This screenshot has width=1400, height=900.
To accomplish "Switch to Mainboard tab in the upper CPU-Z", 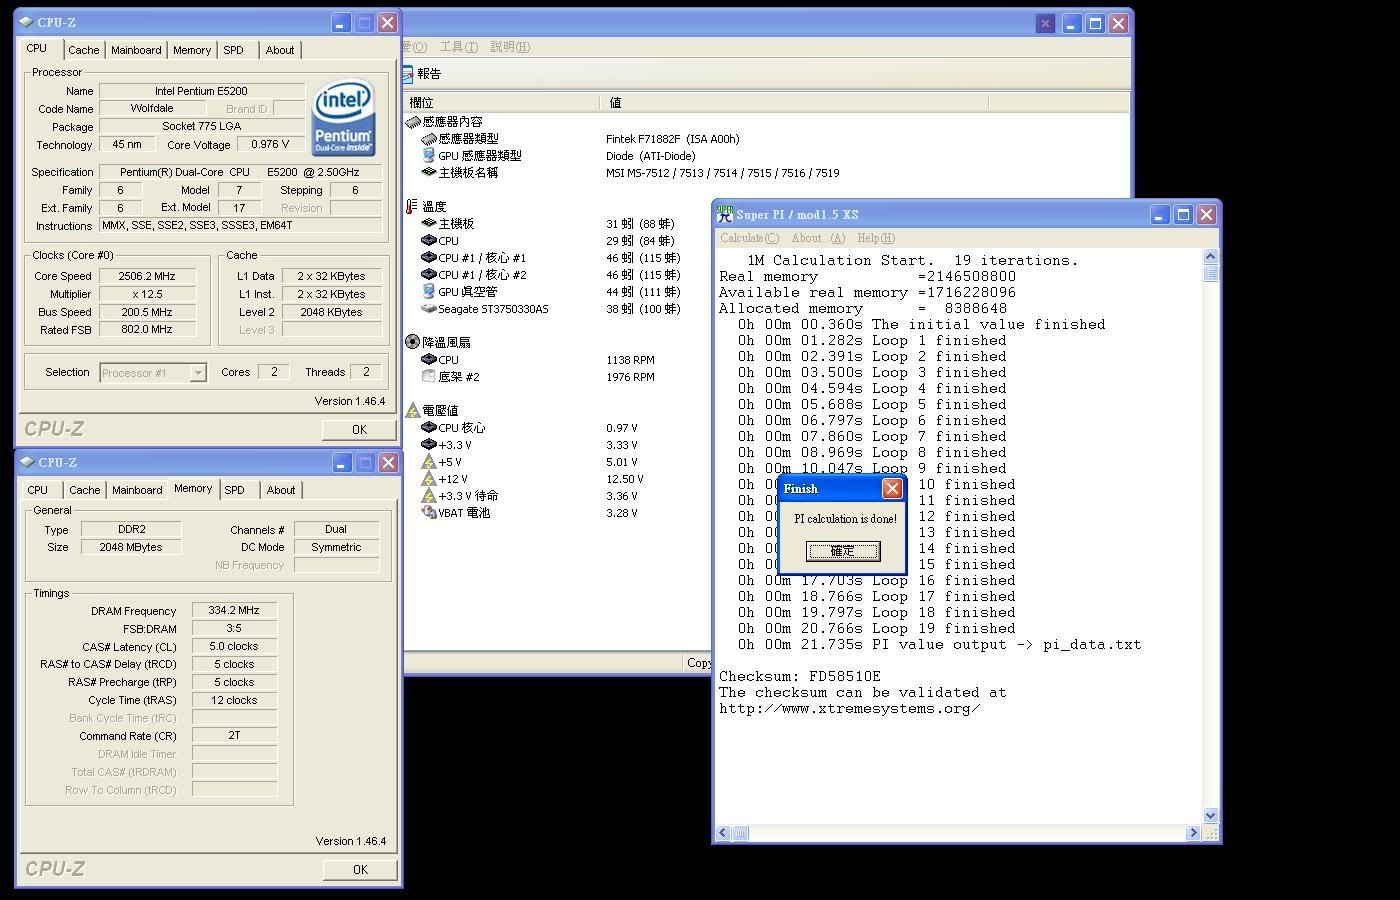I will (136, 50).
